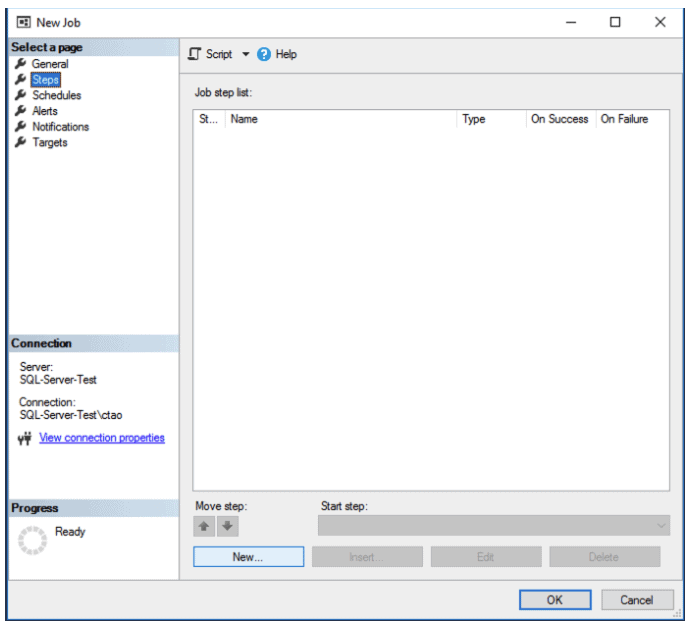690x628 pixels.
Task: Open the Start step combo box
Action: [494, 525]
